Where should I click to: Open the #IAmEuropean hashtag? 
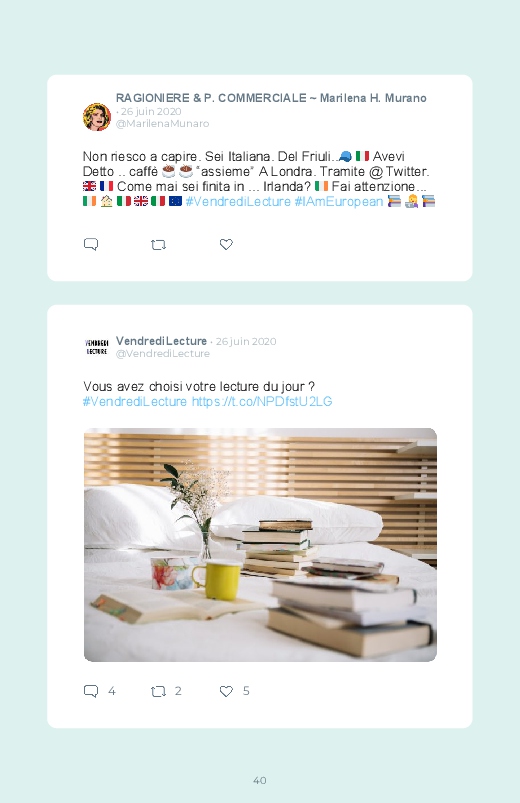pyautogui.click(x=339, y=202)
